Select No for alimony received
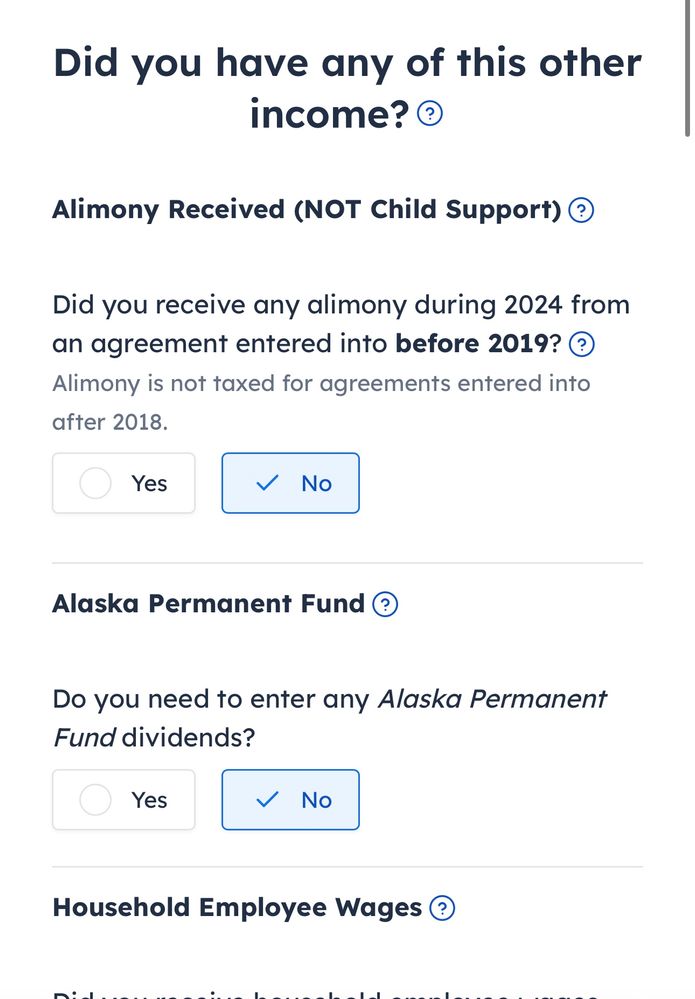 point(290,483)
